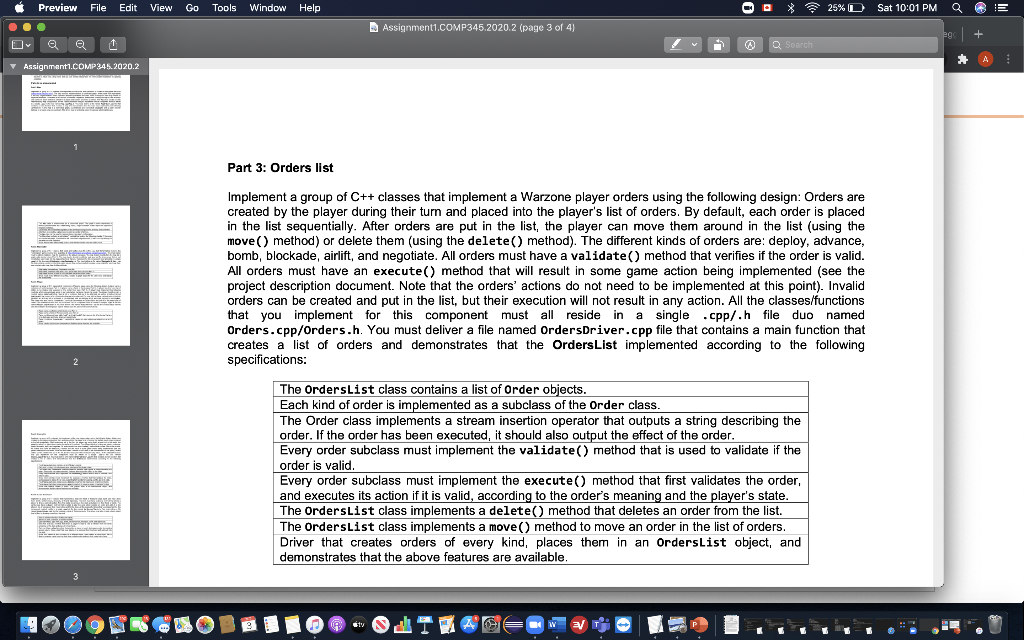Screen dimensions: 1024x640
Task: Open Spotlight search from the menu bar
Action: (x=957, y=8)
